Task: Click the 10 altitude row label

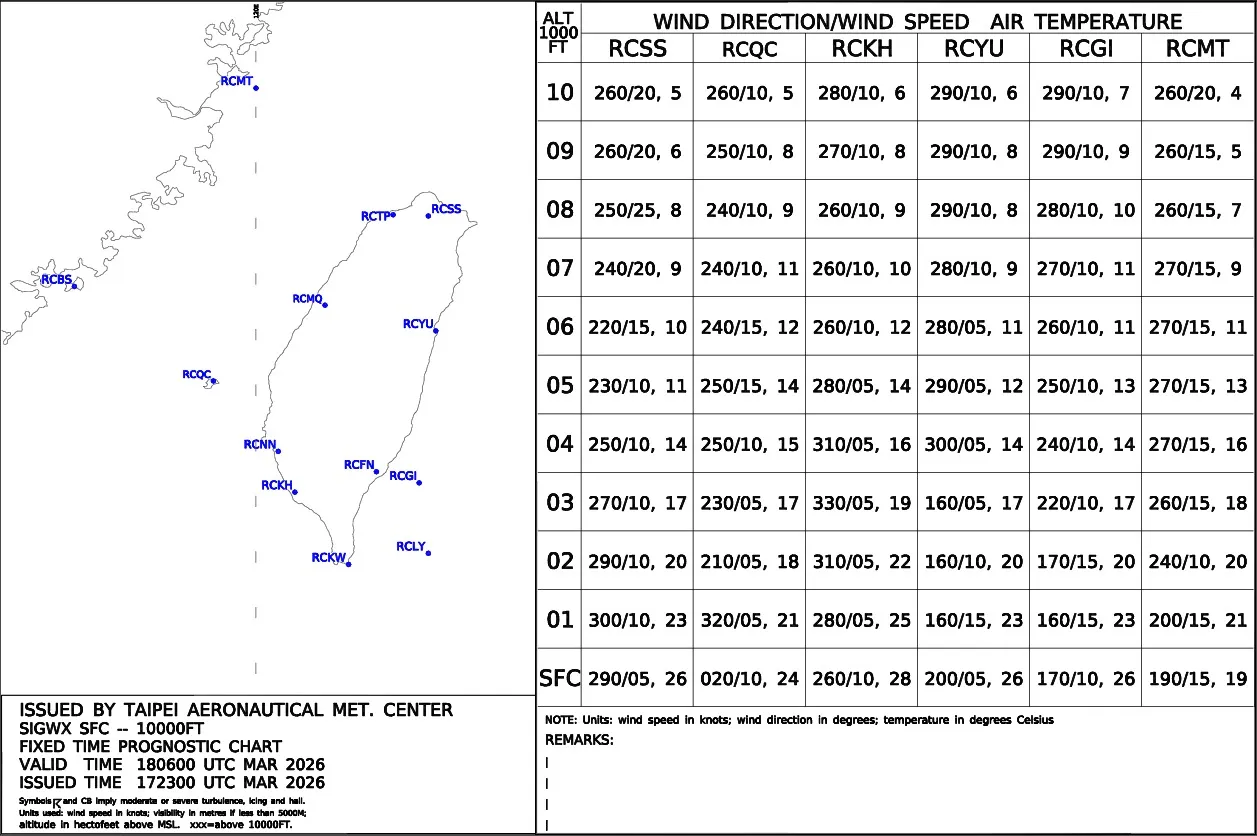Action: (559, 93)
